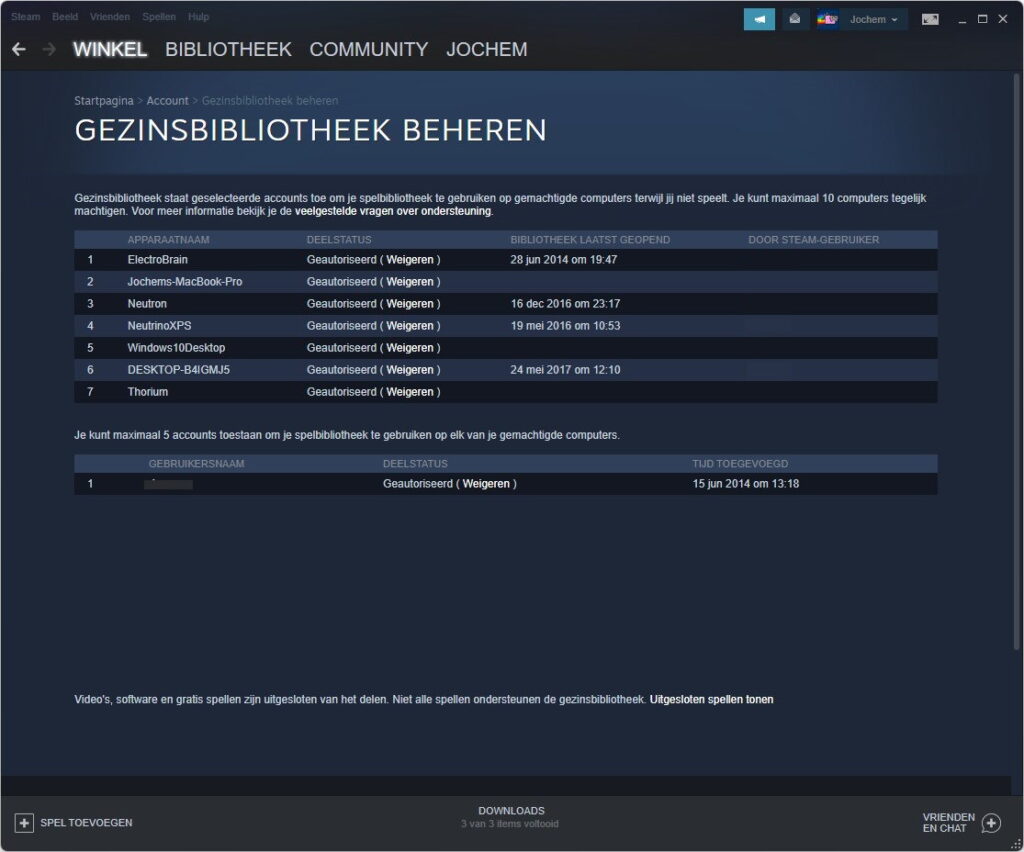This screenshot has height=852, width=1024.
Task: Click DOOR STEAM-GEBRUIKER column header
Action: point(814,240)
